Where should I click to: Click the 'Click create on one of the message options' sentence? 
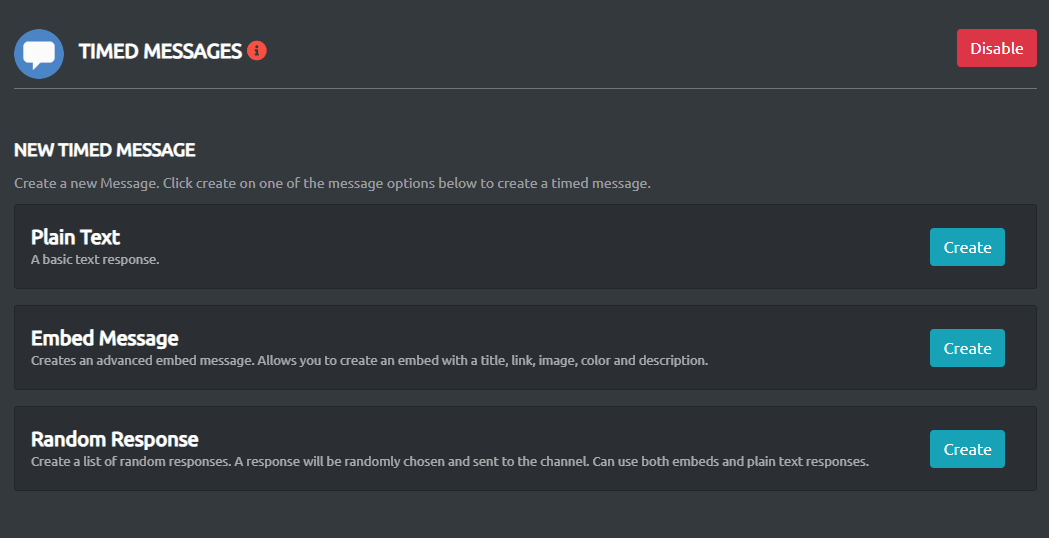click(x=406, y=184)
